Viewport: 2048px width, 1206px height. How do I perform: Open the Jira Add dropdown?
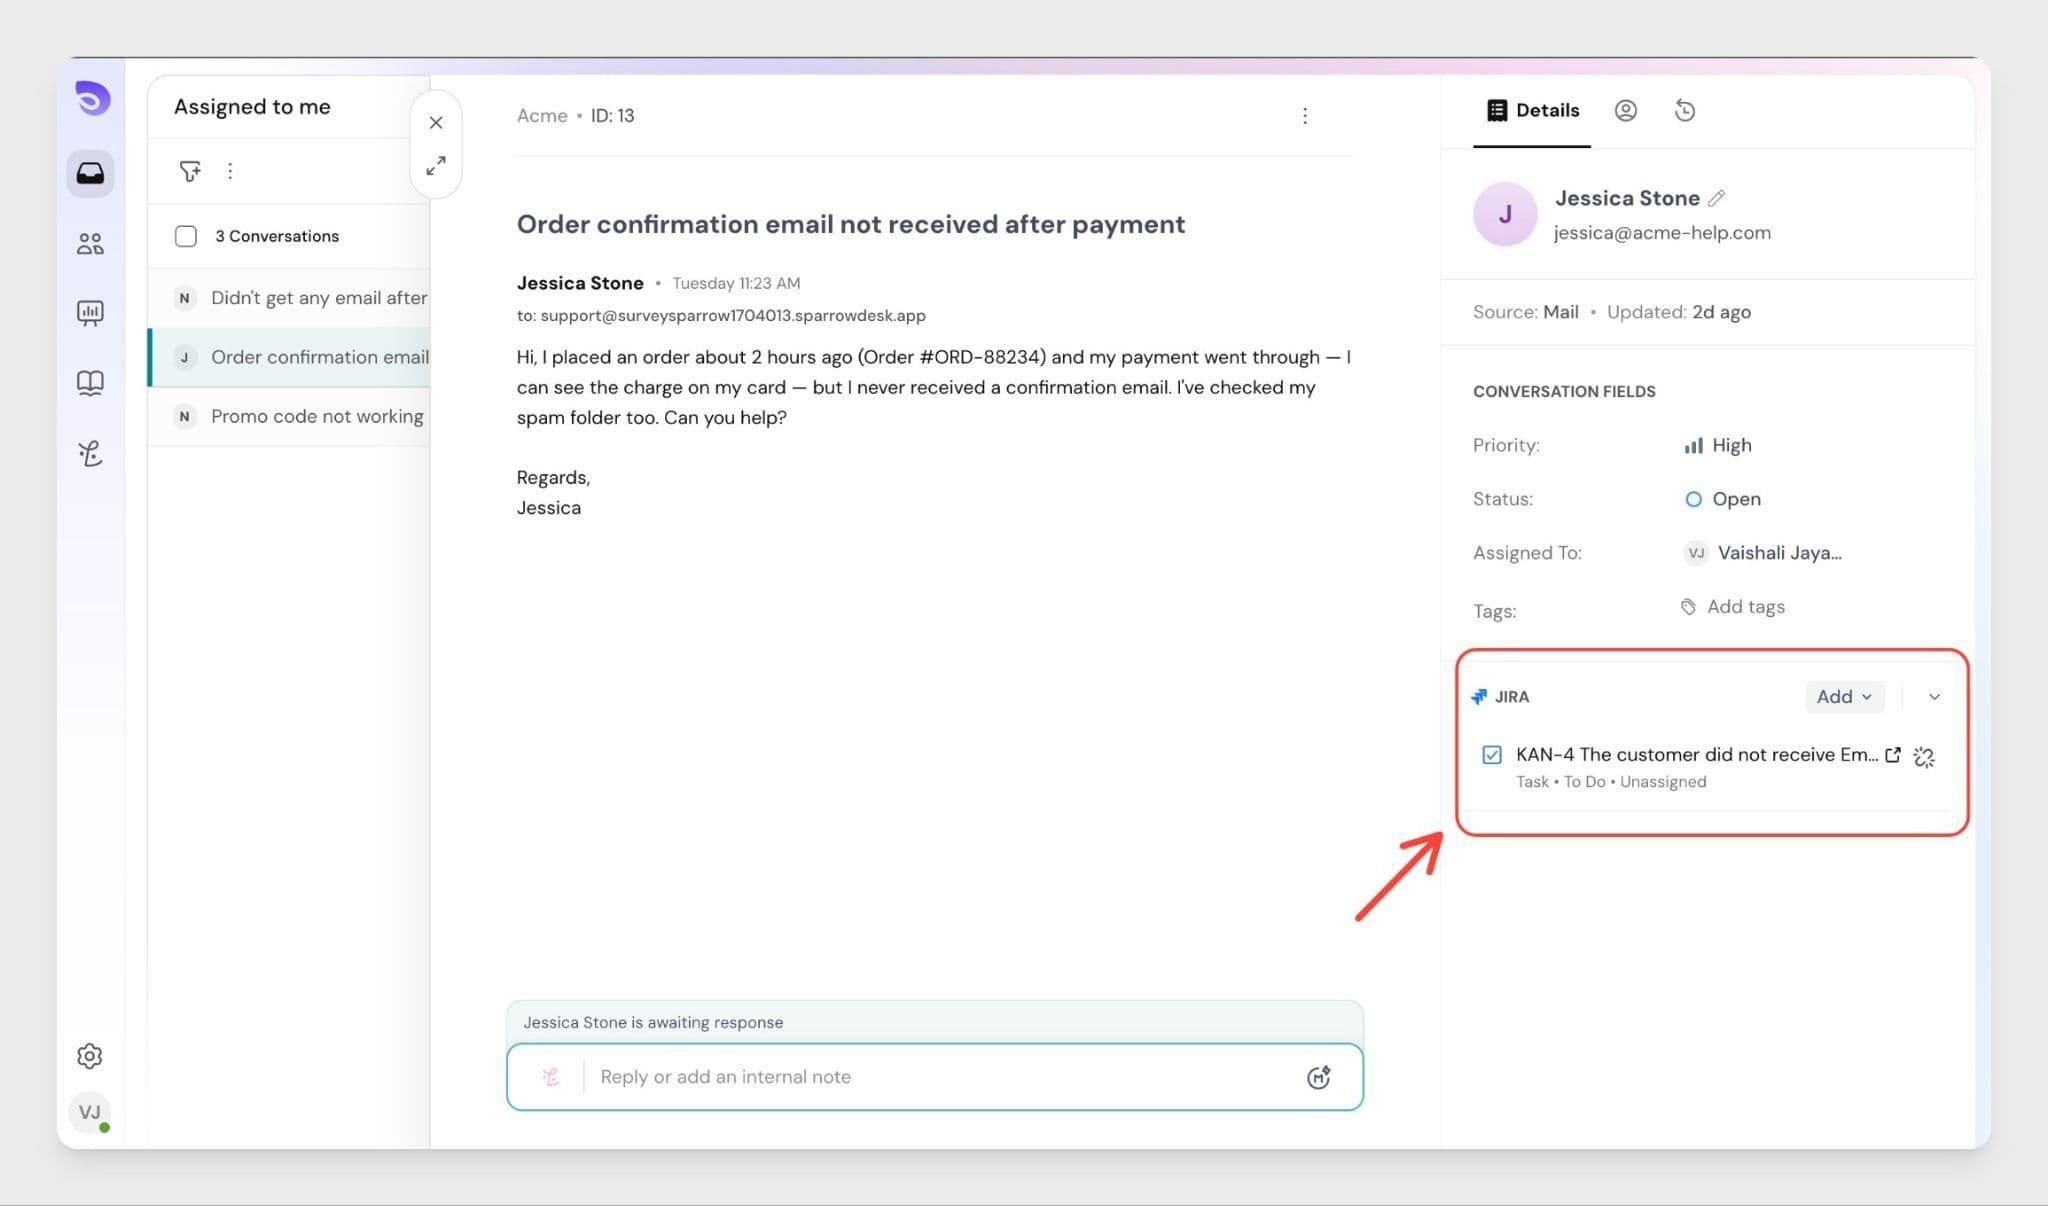click(x=1843, y=697)
